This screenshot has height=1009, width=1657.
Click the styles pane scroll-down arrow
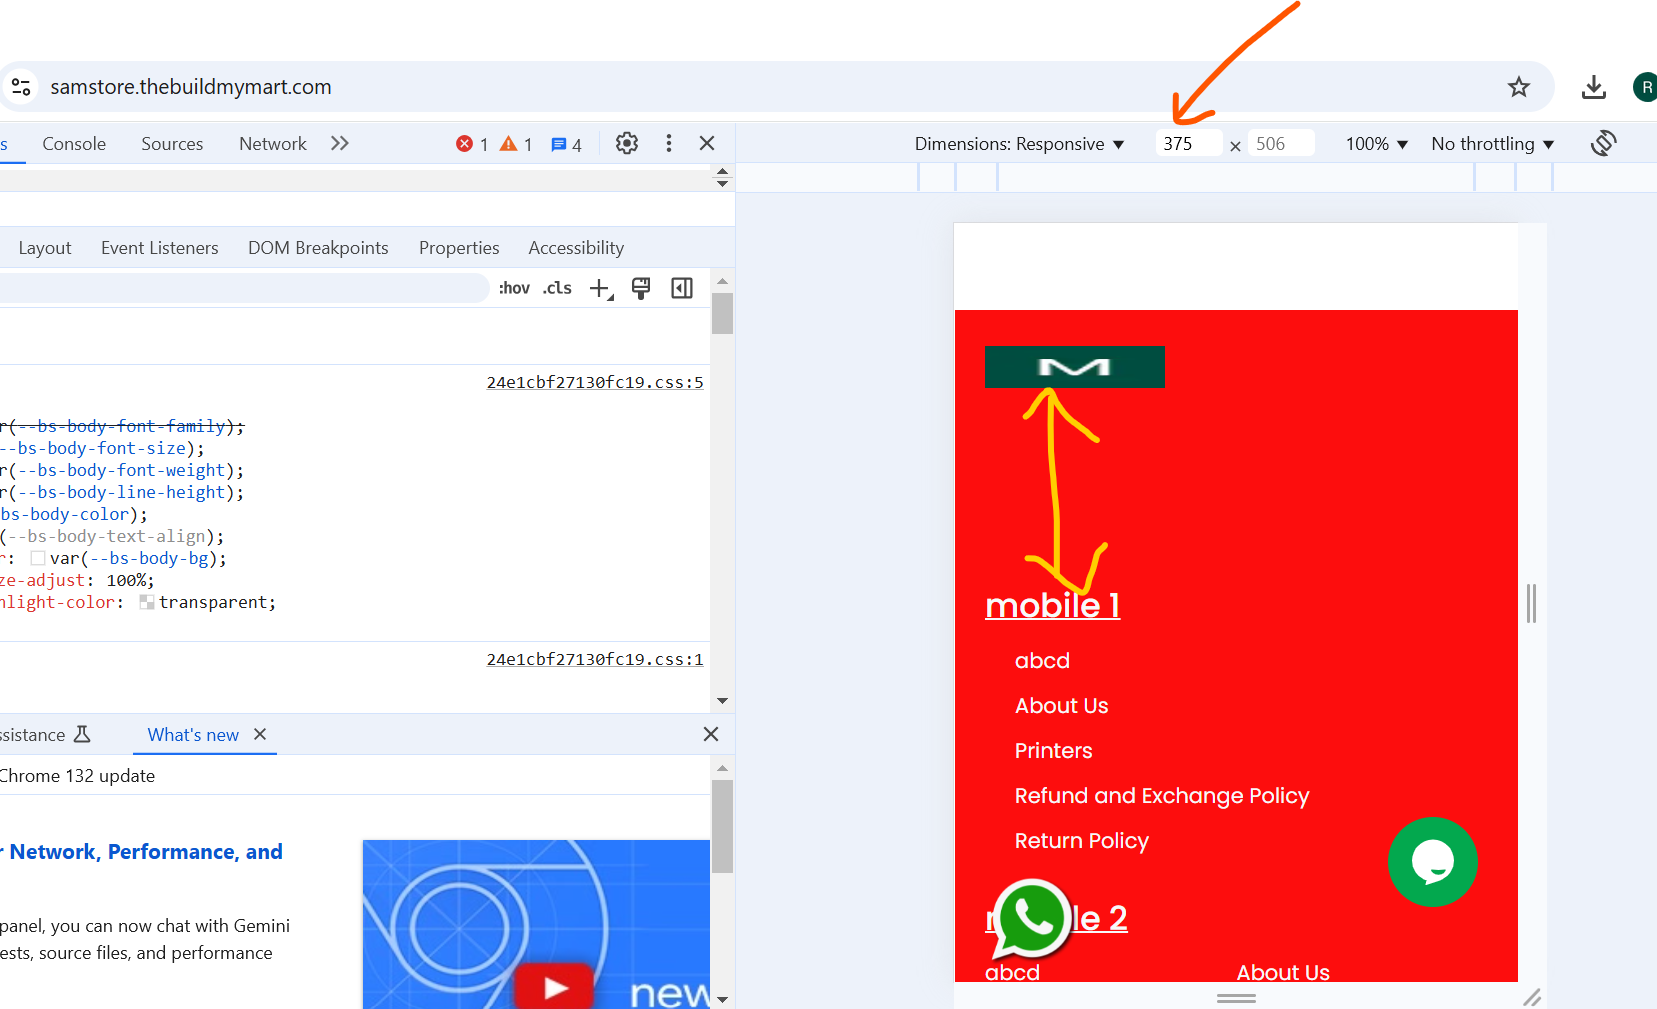pyautogui.click(x=722, y=701)
